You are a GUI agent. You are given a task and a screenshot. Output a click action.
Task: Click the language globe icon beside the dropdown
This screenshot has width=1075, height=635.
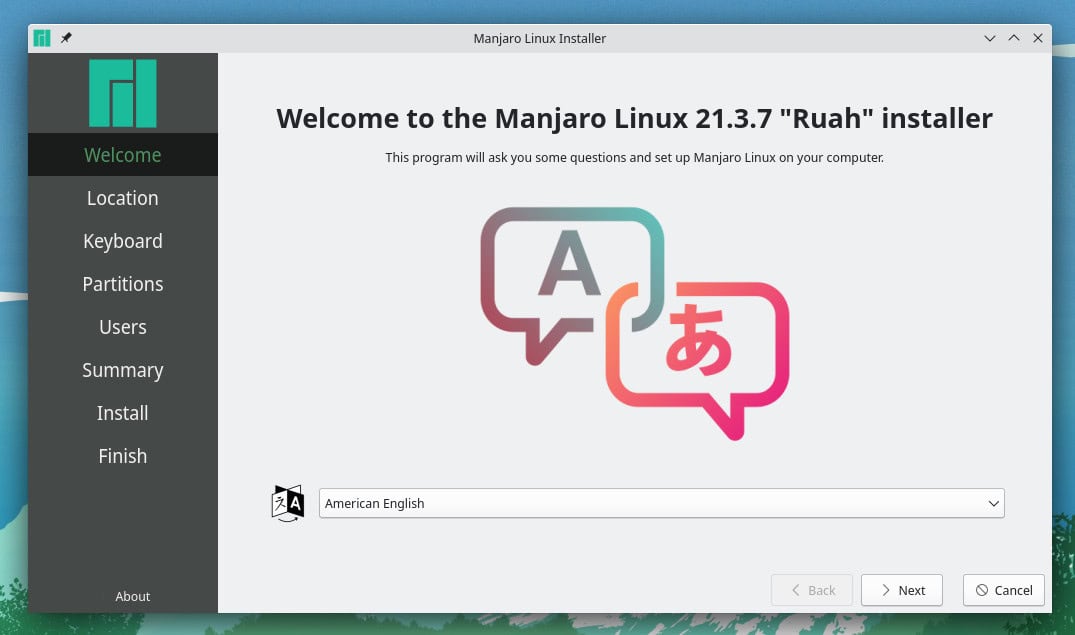coord(287,503)
